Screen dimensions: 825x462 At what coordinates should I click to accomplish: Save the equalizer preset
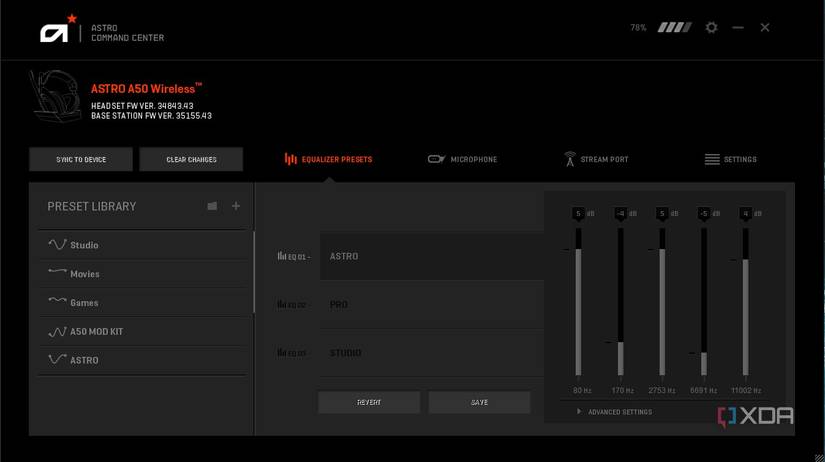479,402
